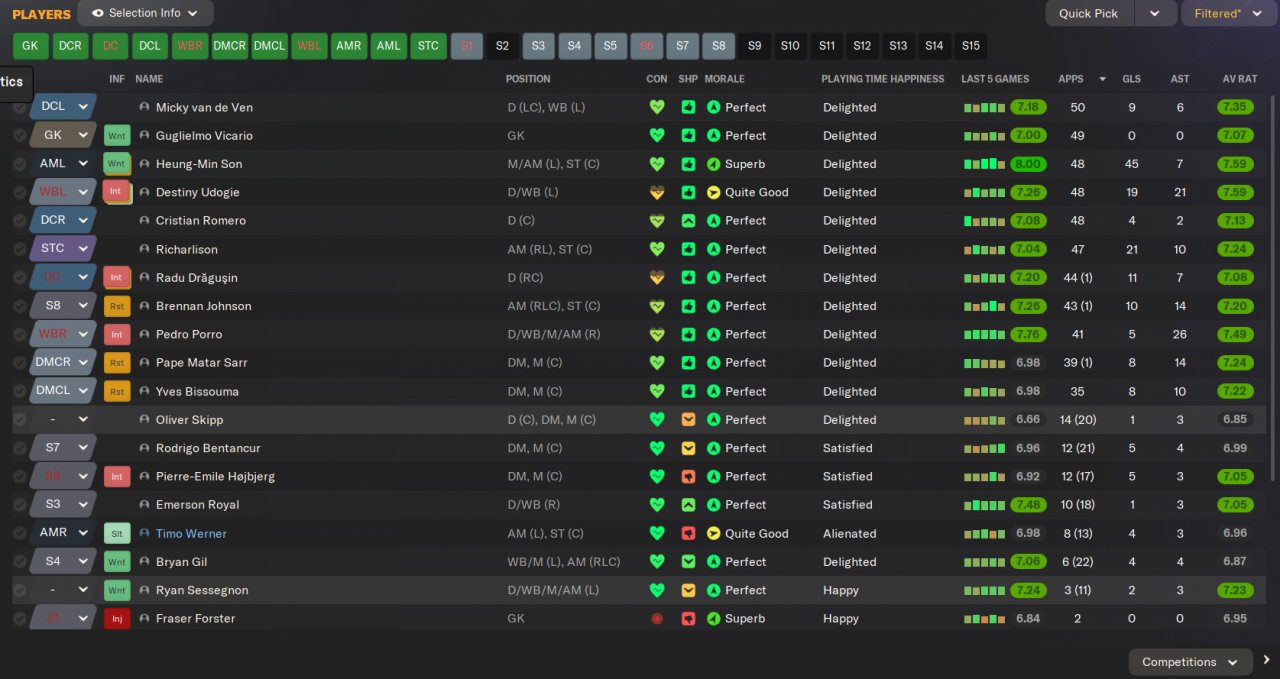Select the GK position slot
1280x679 pixels.
[x=30, y=46]
